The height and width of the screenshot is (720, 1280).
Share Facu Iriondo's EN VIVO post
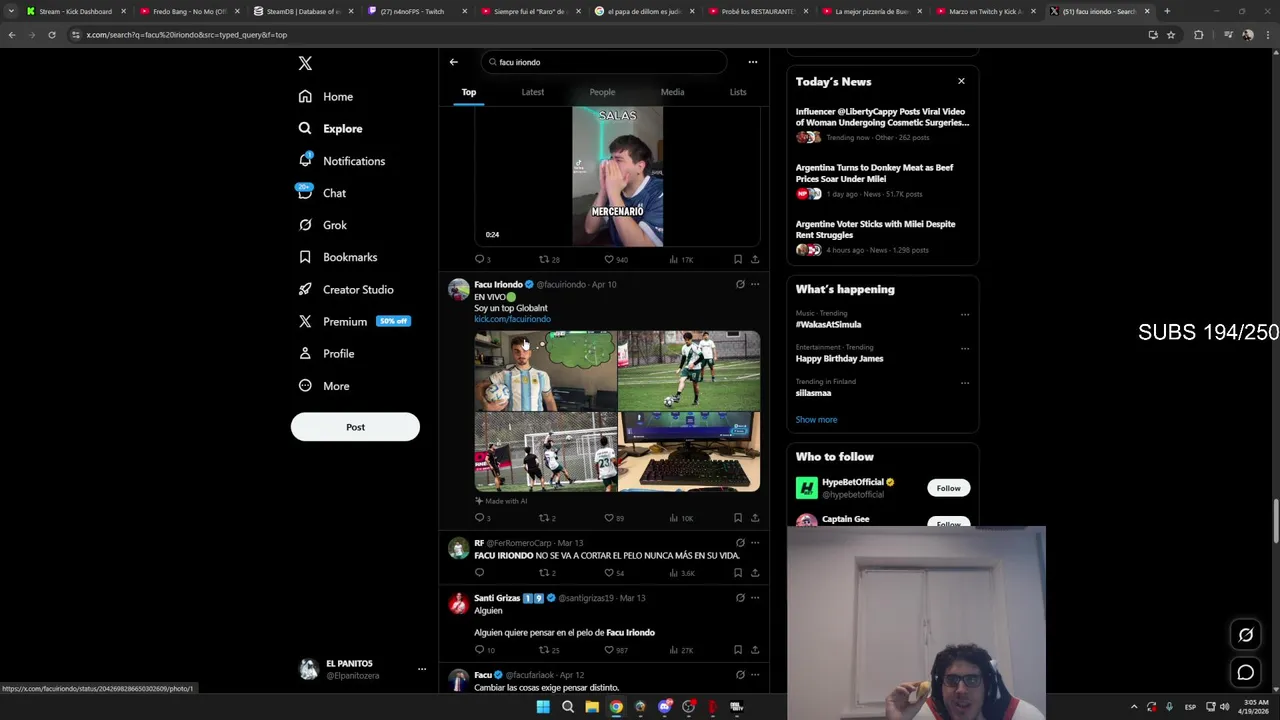click(755, 518)
